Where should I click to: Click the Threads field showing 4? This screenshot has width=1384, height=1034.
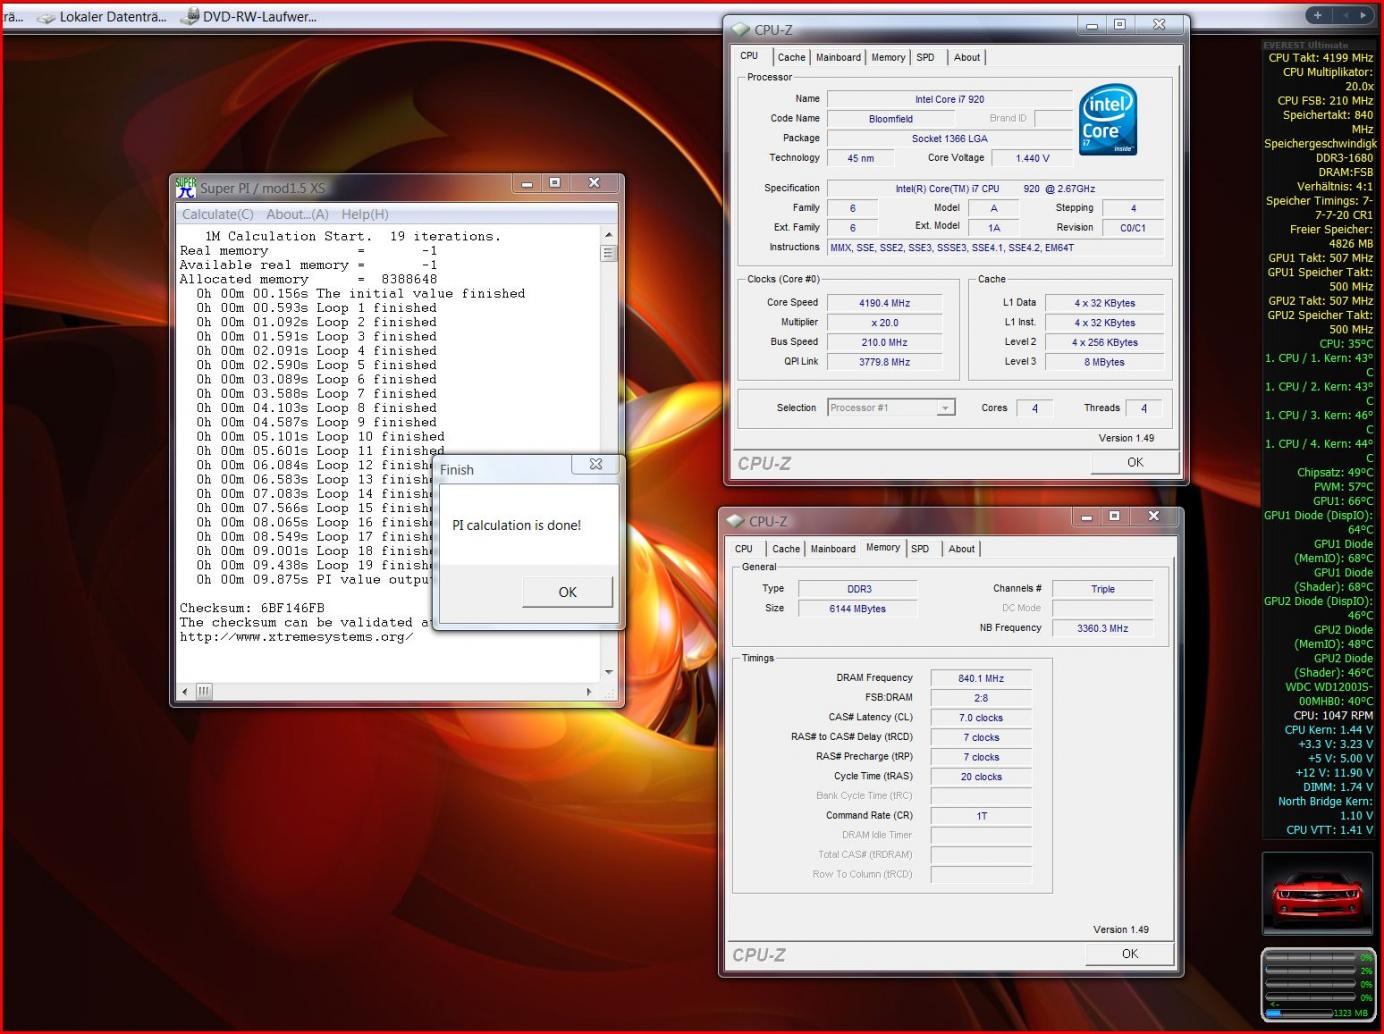[x=1144, y=408]
